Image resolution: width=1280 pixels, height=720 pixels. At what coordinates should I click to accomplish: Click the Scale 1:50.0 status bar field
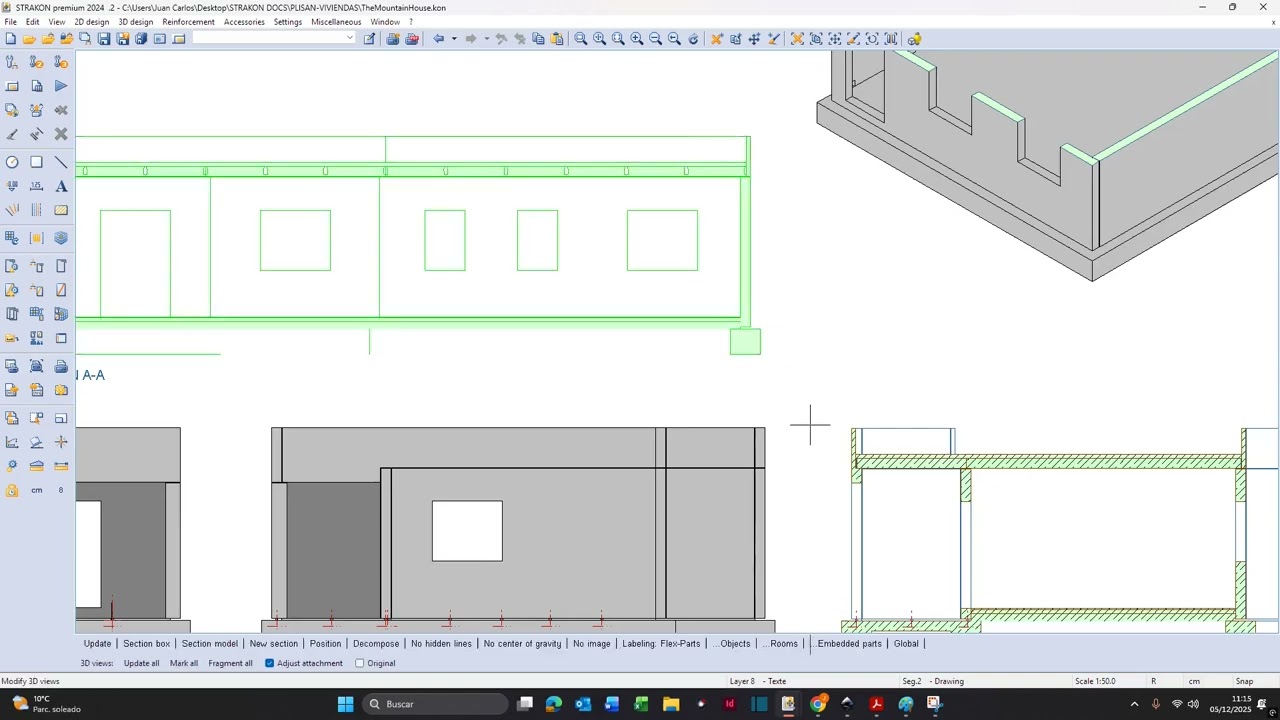[1095, 681]
